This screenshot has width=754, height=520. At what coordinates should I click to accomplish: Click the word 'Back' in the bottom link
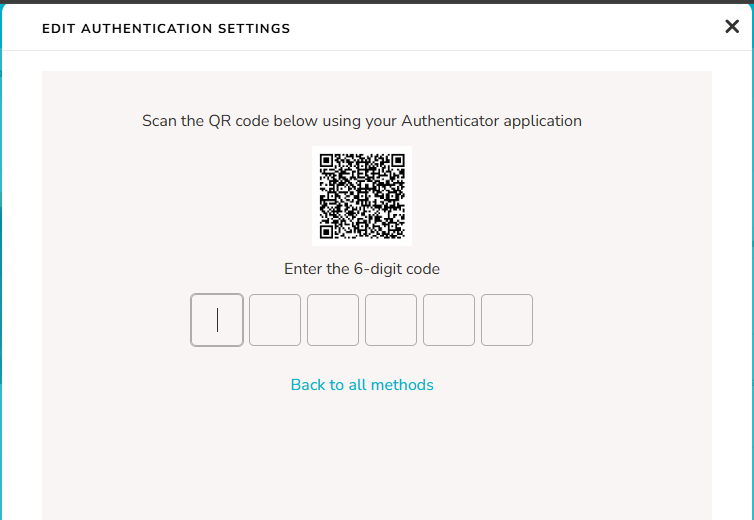point(308,385)
